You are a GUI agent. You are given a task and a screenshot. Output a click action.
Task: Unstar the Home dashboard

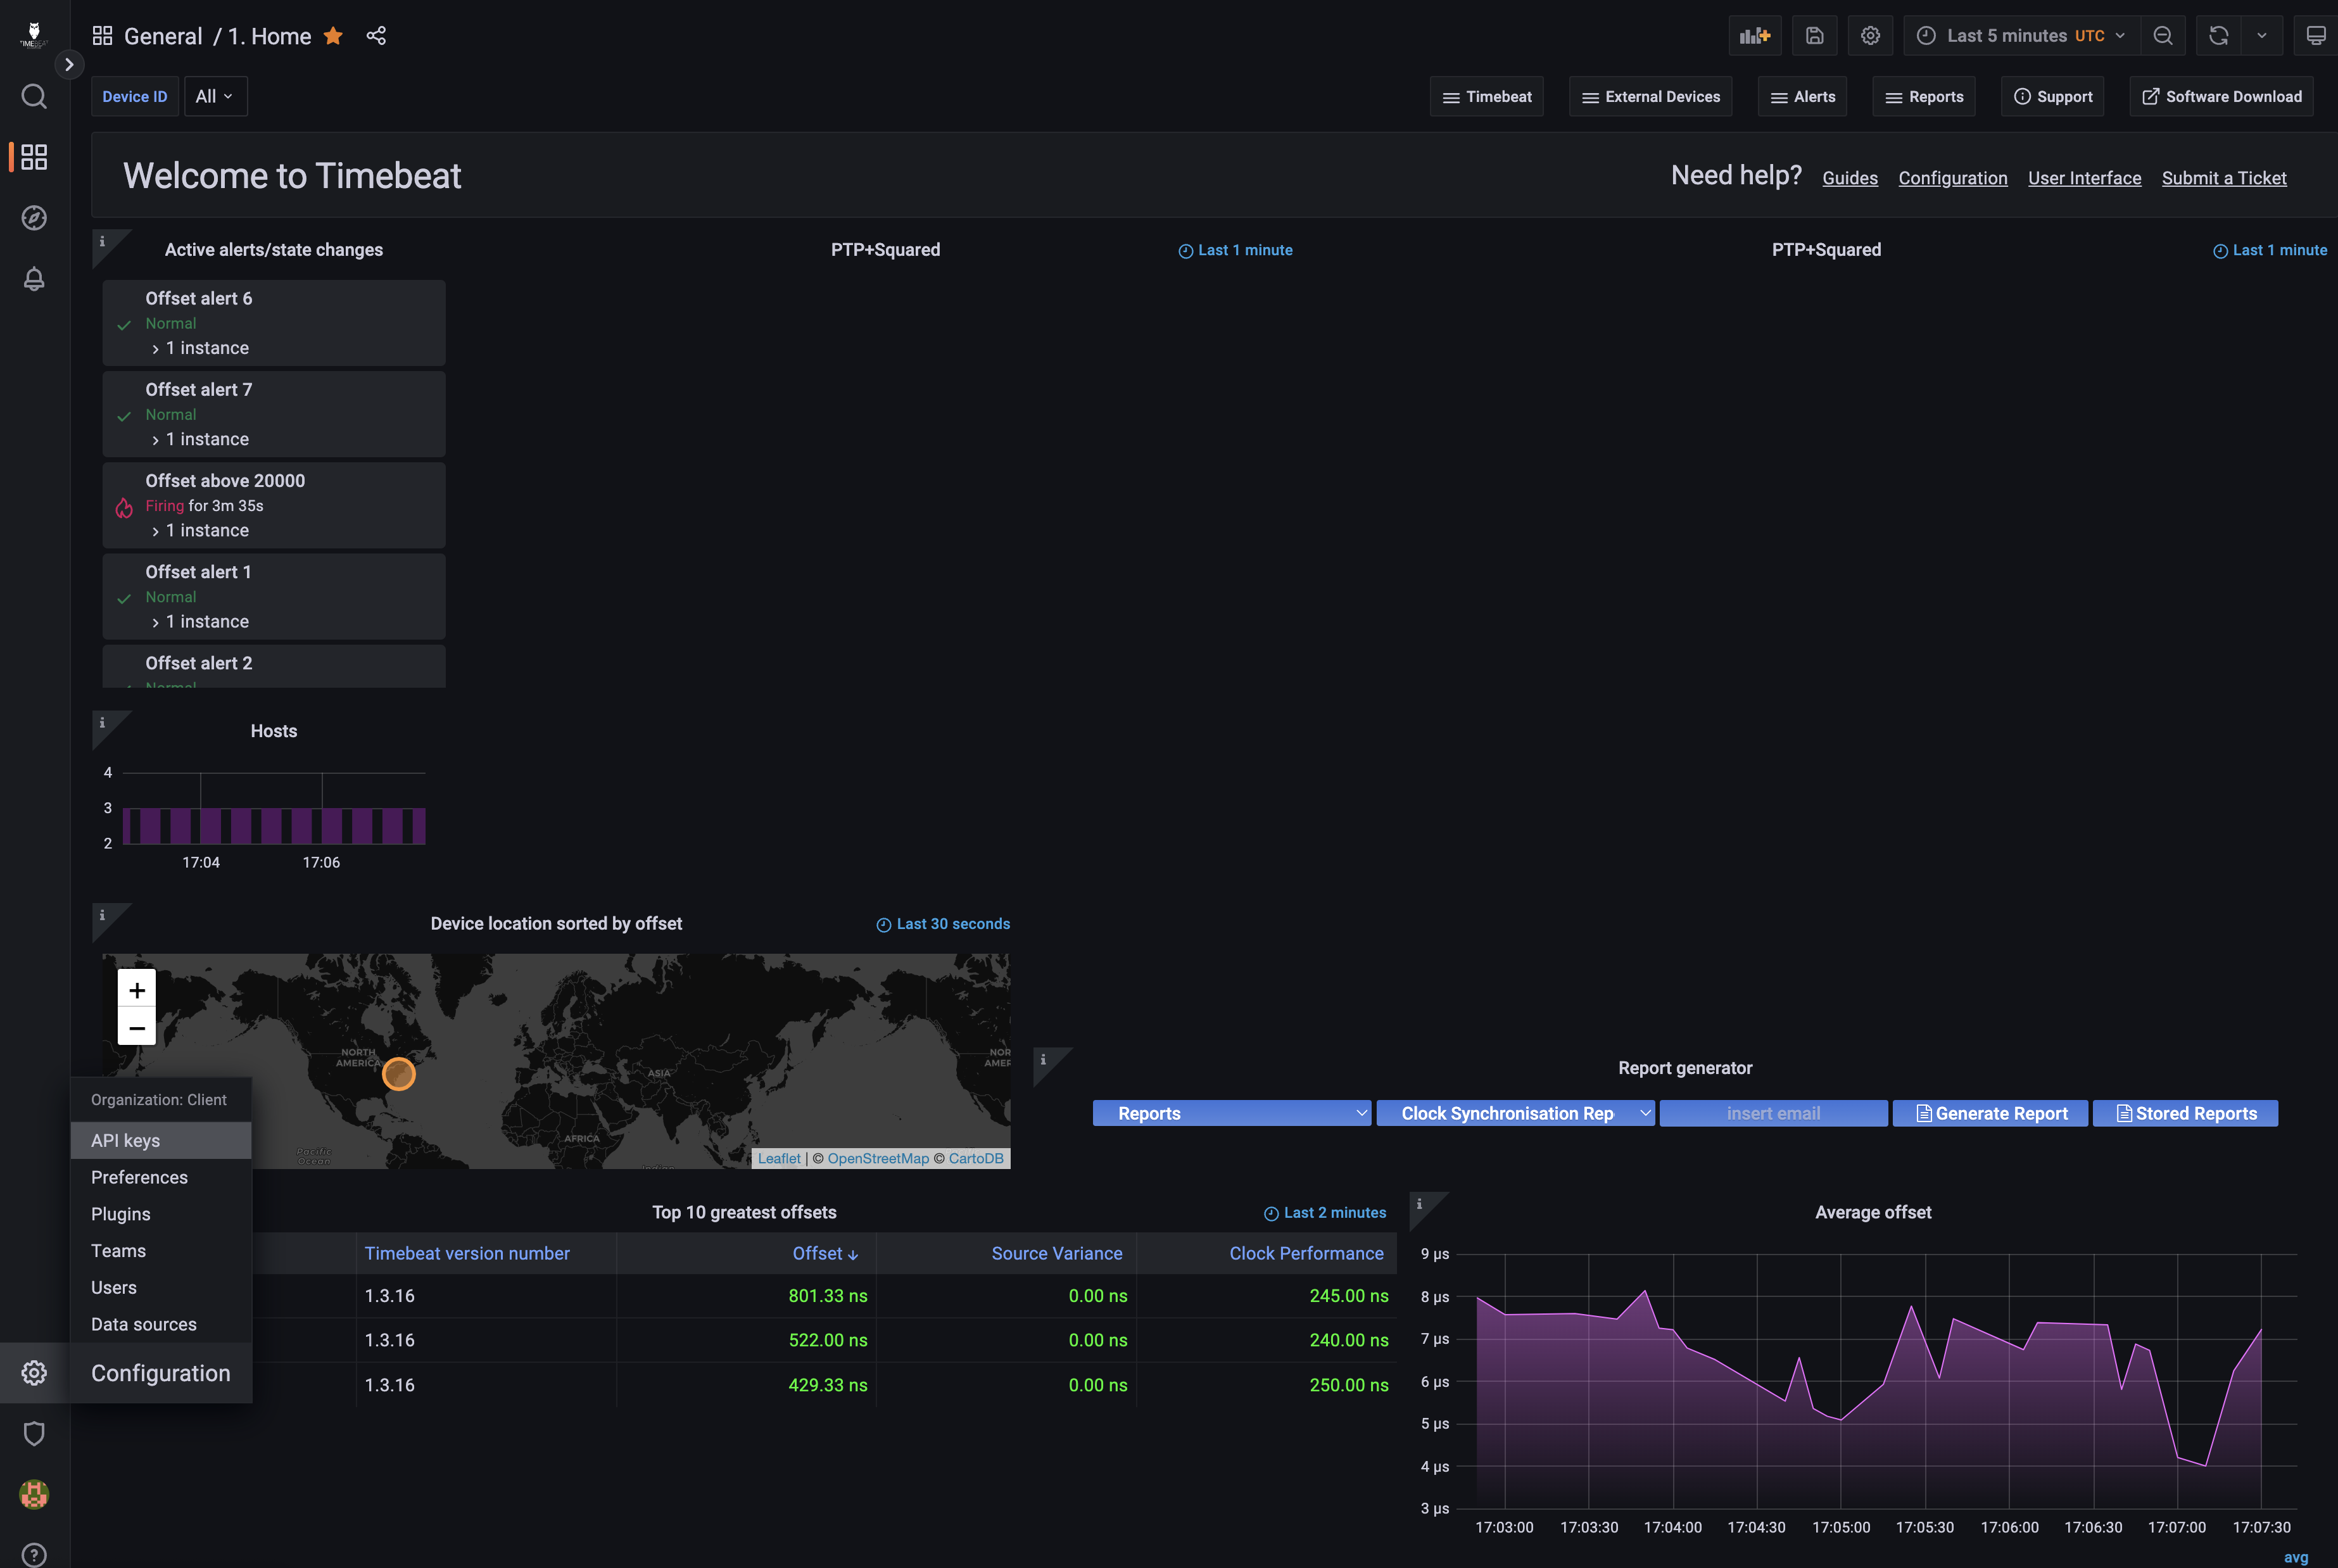pos(333,36)
